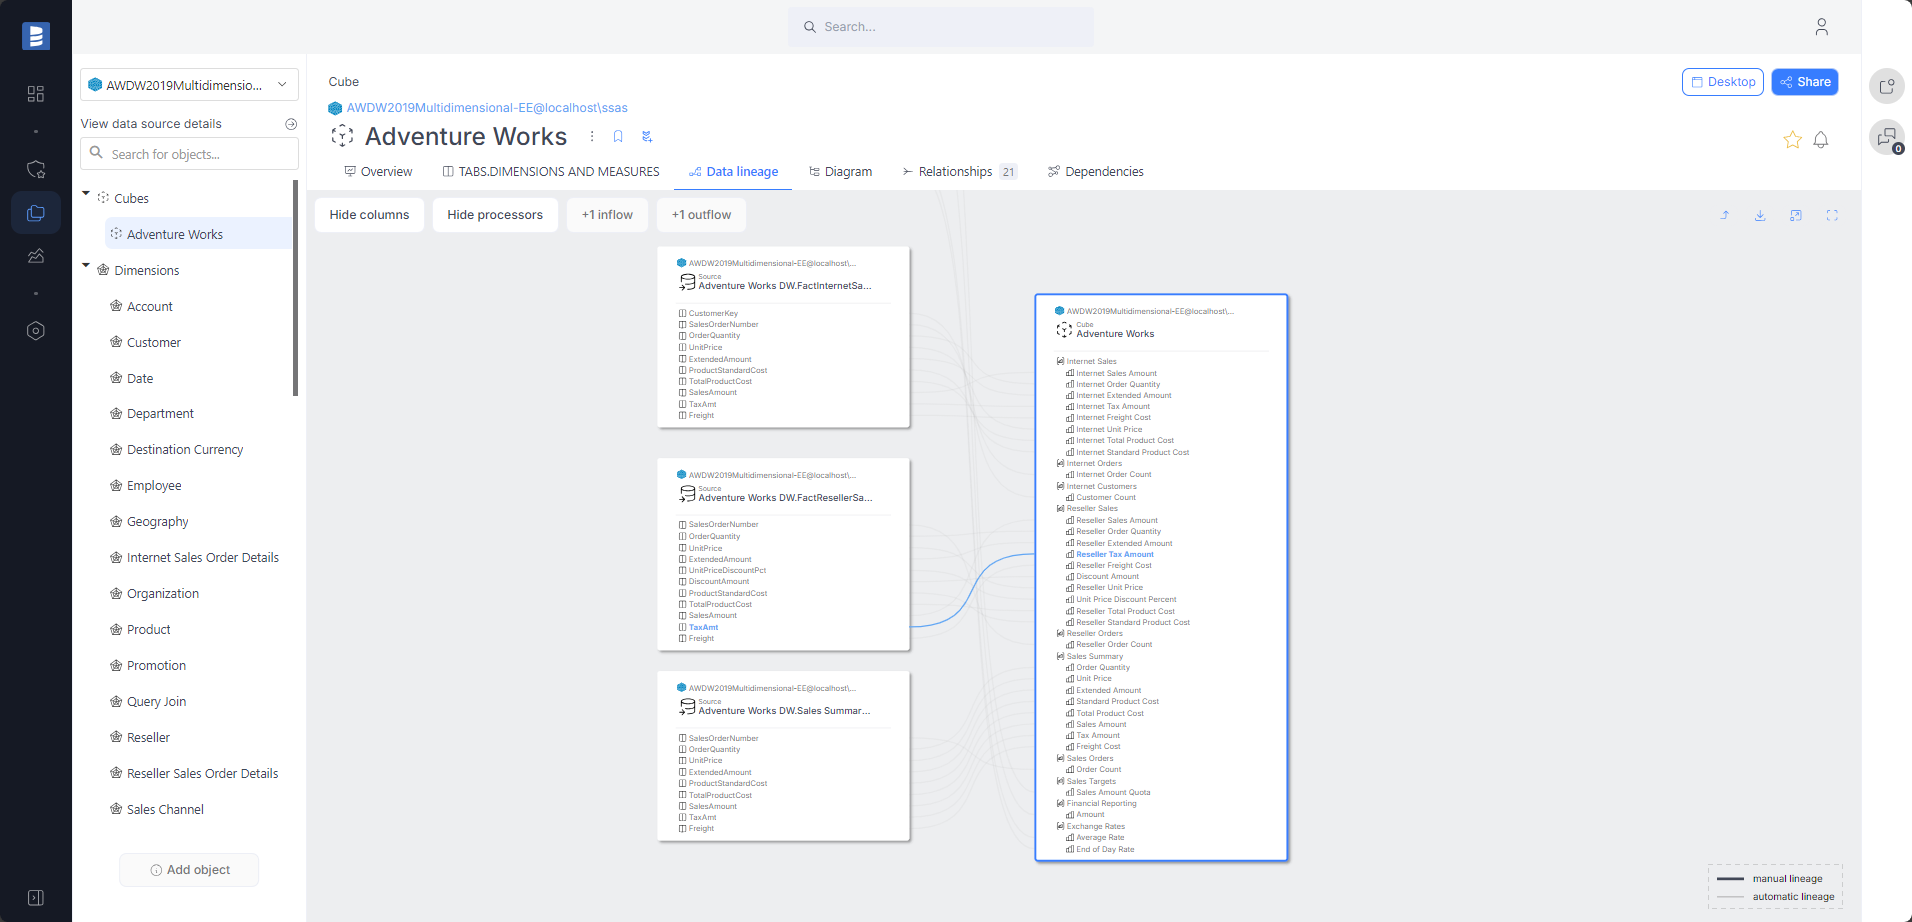Click the Adventure Works cube node icon

coord(1064,330)
